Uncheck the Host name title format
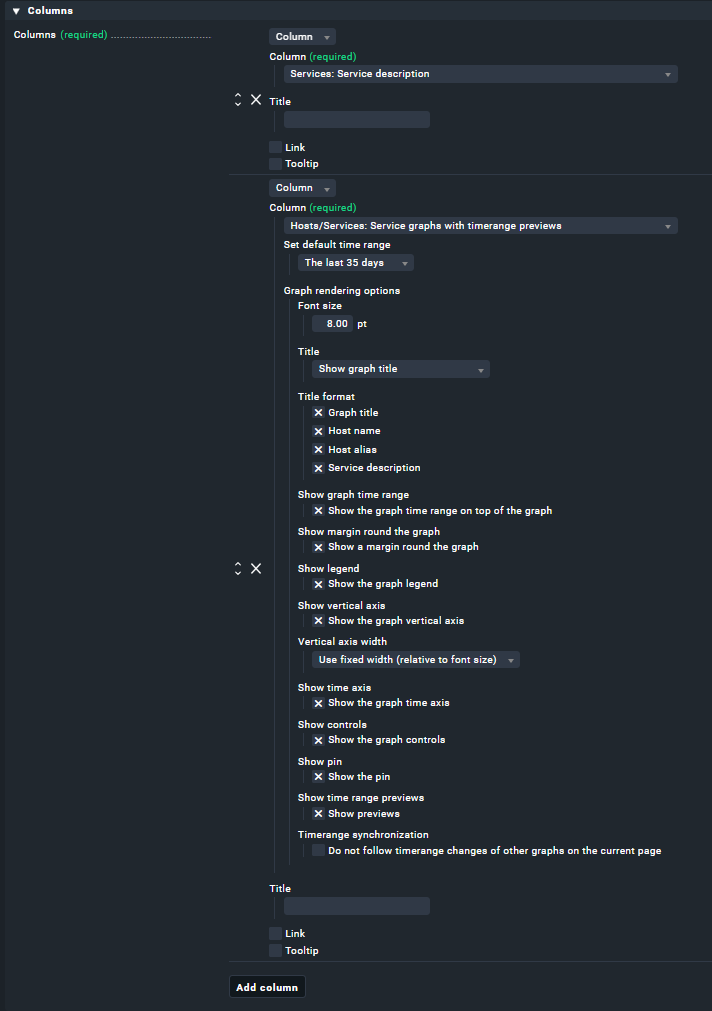The width and height of the screenshot is (712, 1011). (x=319, y=431)
